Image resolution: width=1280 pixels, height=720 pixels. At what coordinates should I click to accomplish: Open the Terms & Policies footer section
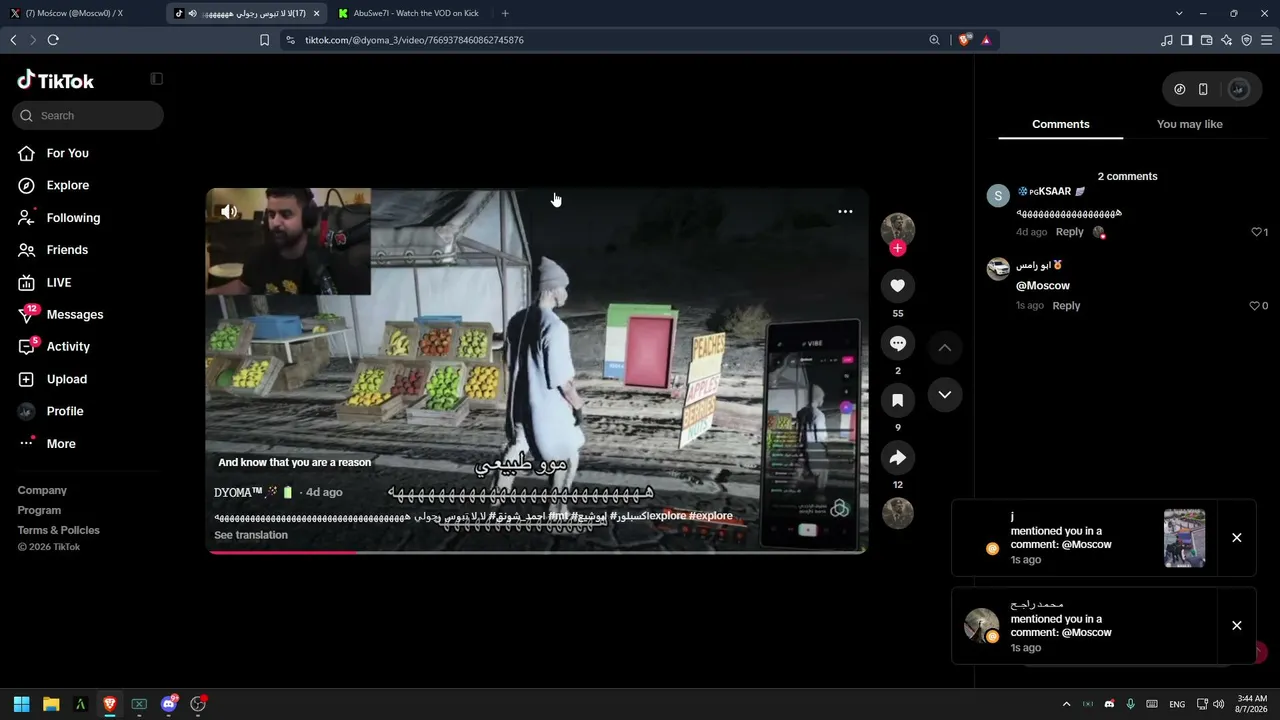(58, 530)
